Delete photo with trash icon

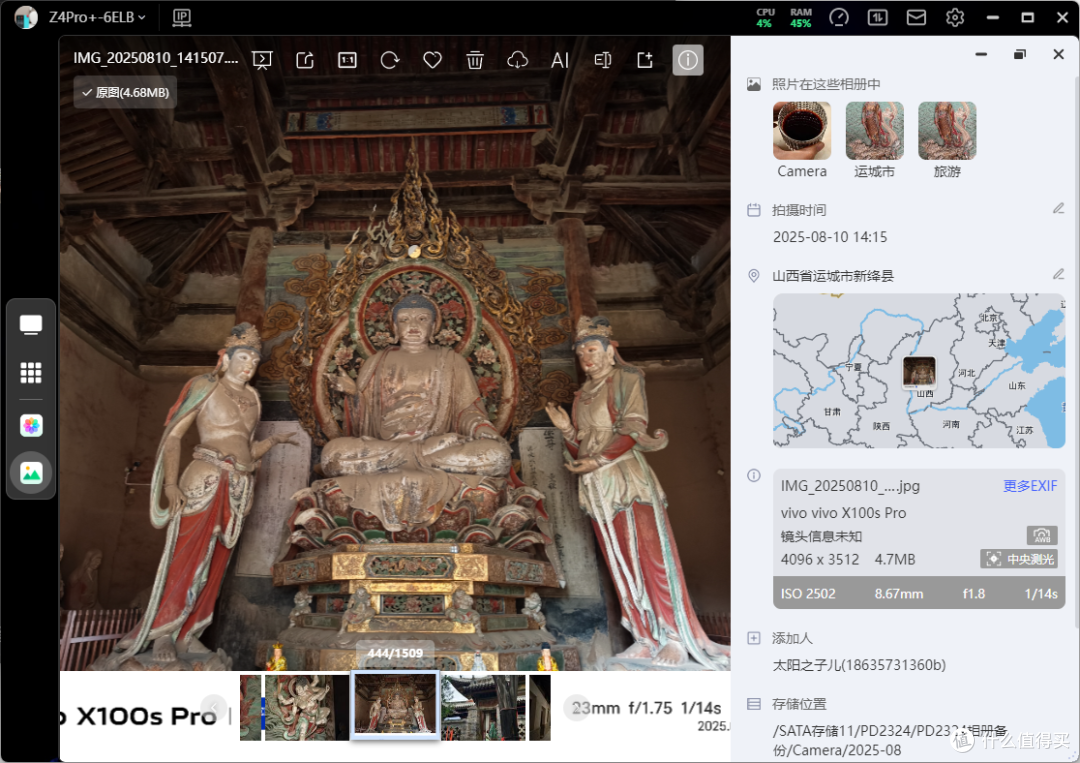(x=475, y=61)
